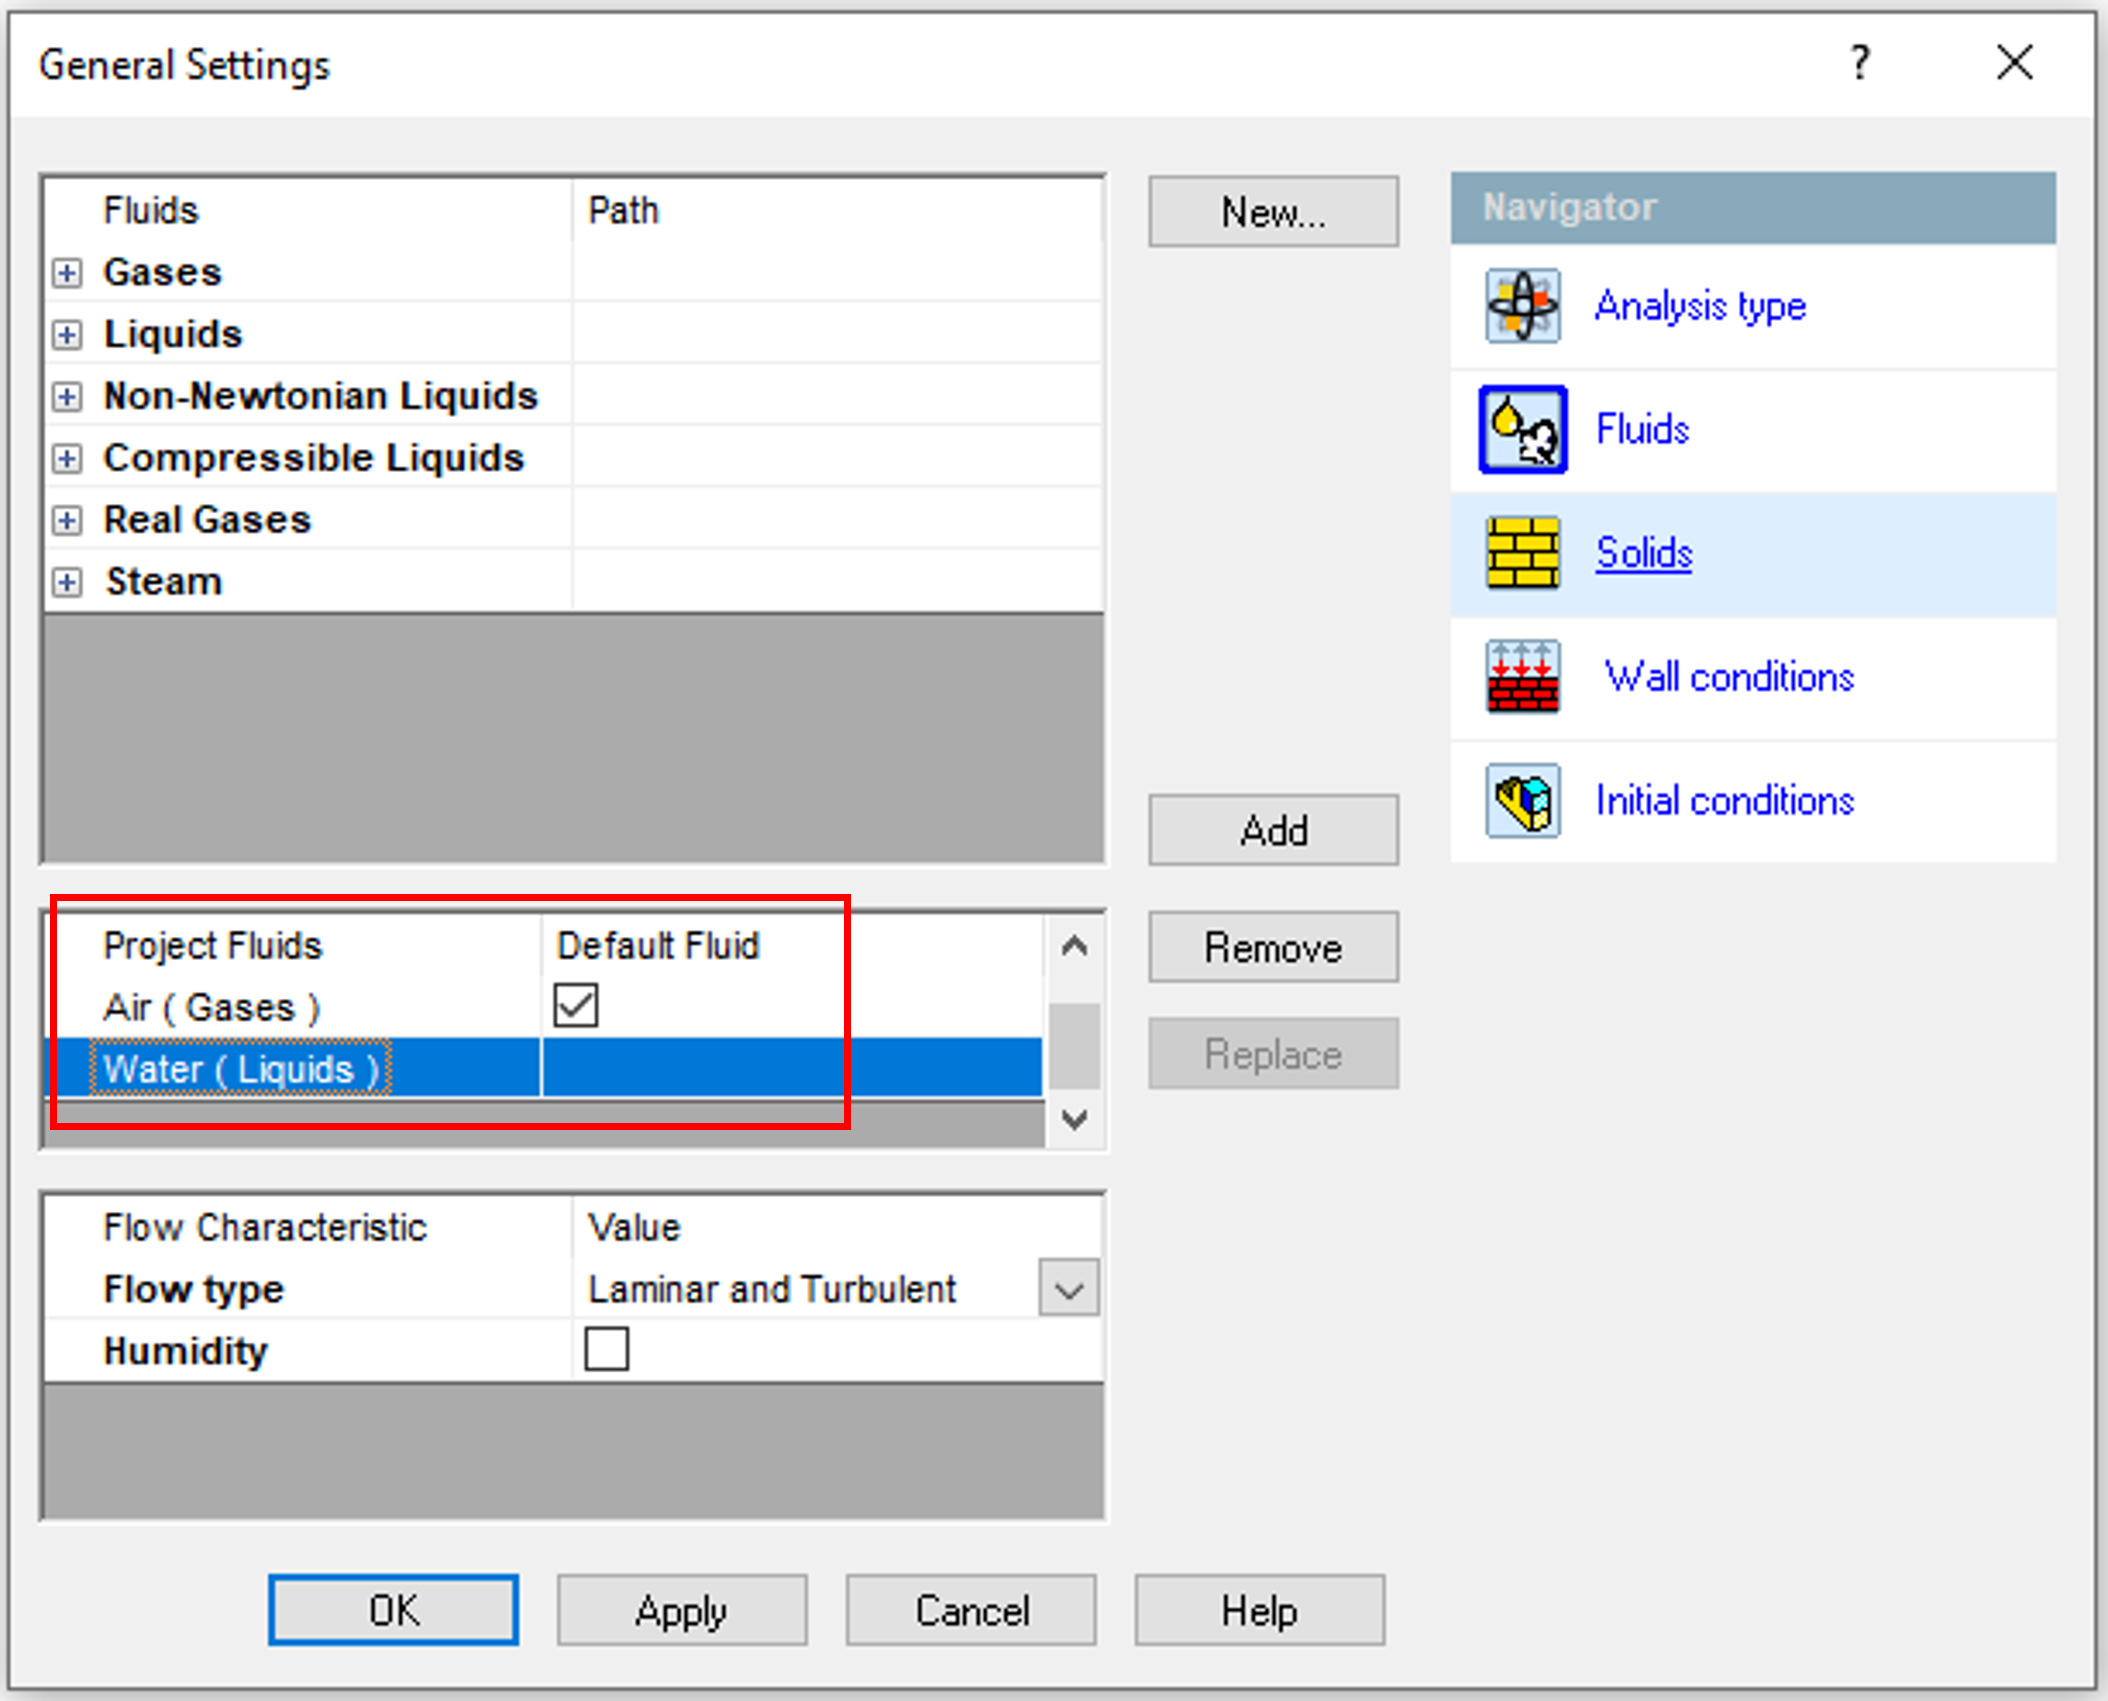Click the question mark help icon

pyautogui.click(x=1859, y=63)
